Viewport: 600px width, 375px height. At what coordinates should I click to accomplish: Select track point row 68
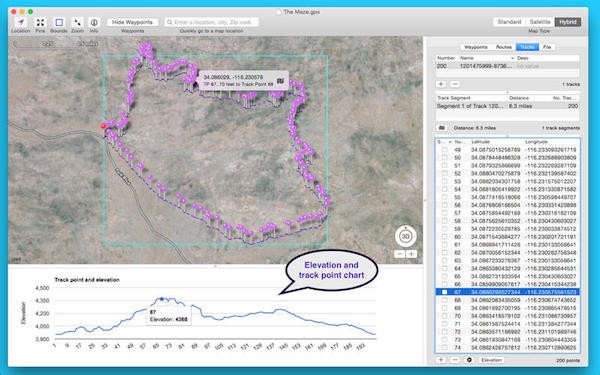507,300
